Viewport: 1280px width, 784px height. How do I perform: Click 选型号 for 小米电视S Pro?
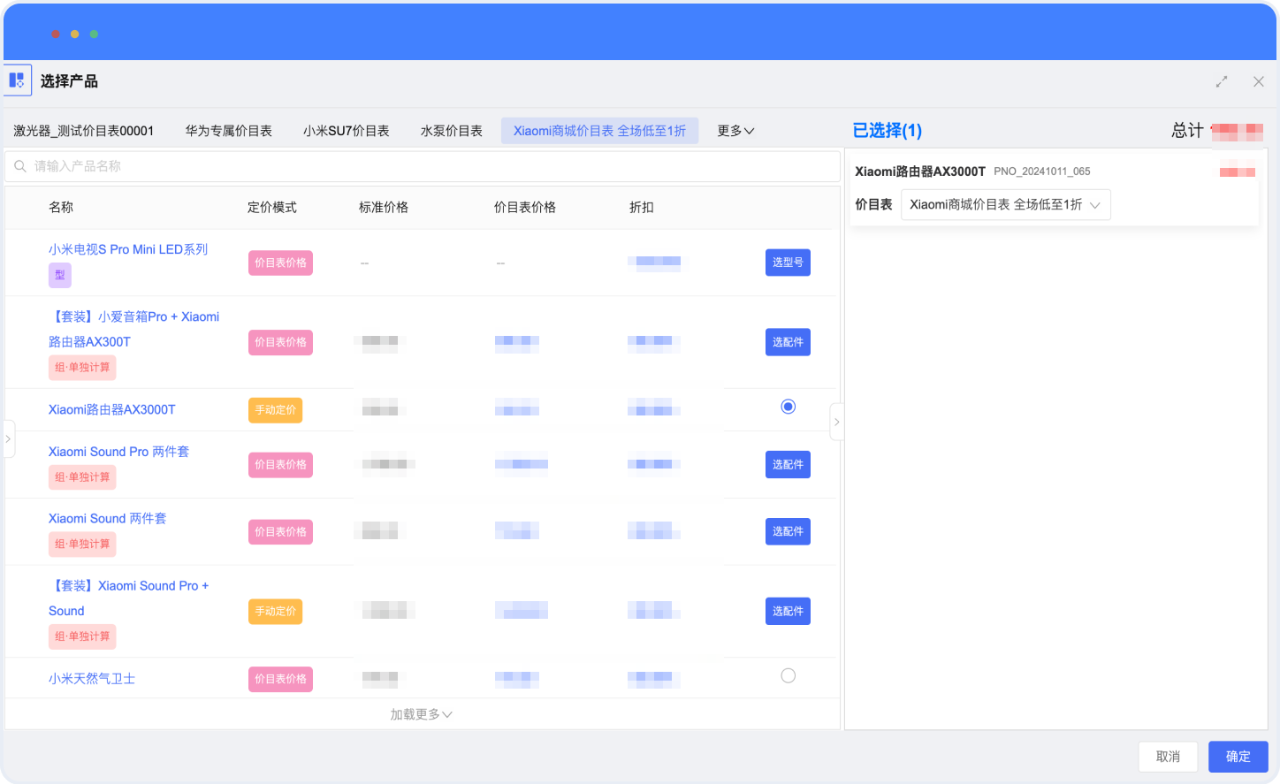788,262
